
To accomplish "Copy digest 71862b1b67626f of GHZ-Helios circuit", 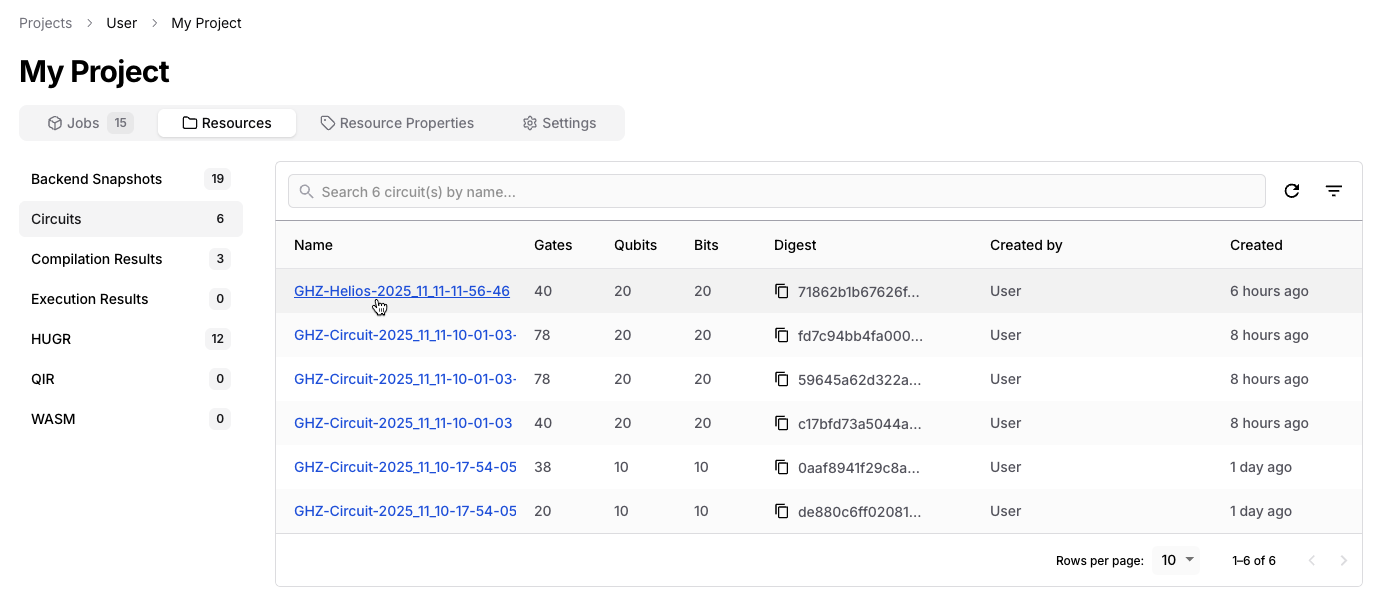I will [x=782, y=291].
